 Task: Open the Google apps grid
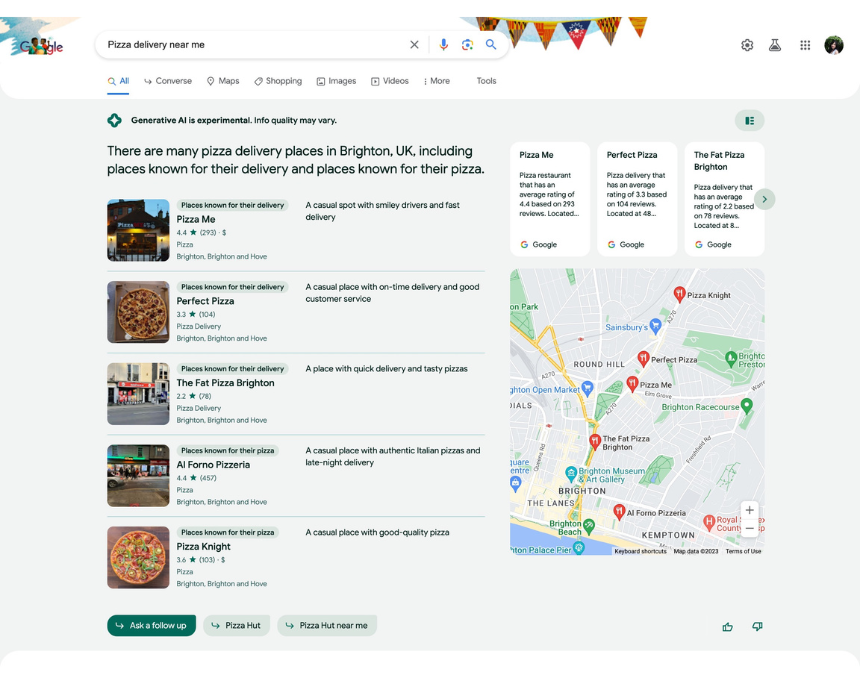(x=805, y=45)
